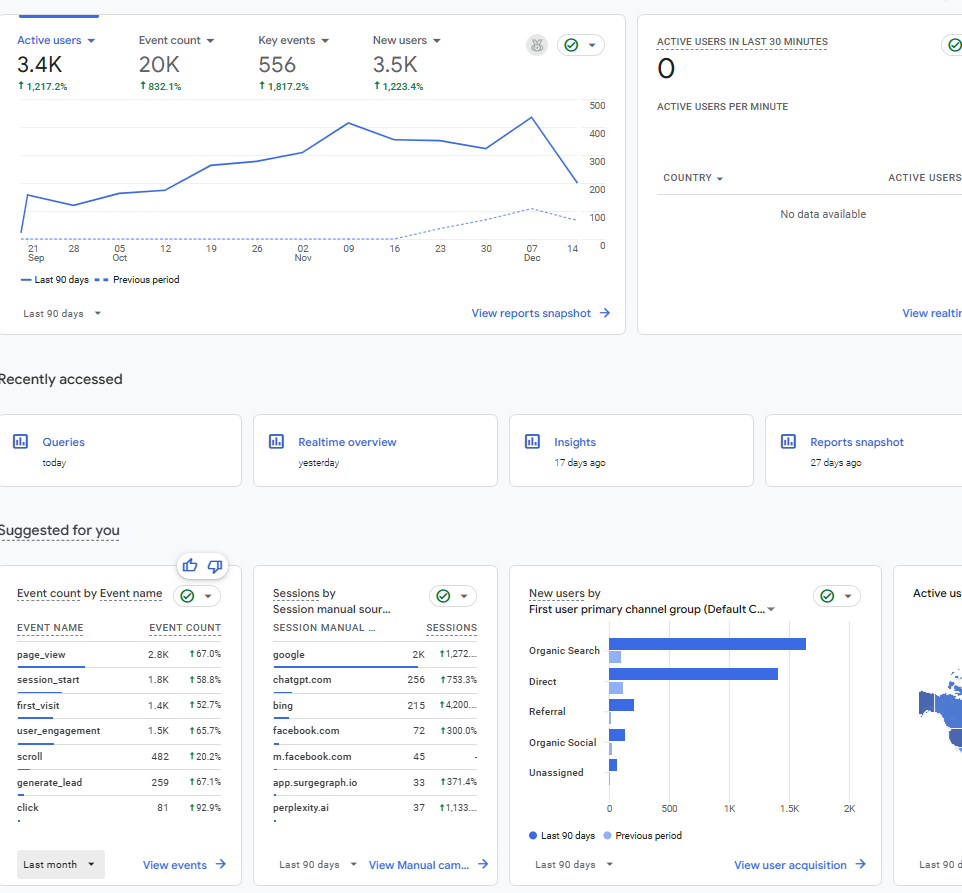962x893 pixels.
Task: Click the anomaly insights icon above chart
Action: [x=537, y=45]
